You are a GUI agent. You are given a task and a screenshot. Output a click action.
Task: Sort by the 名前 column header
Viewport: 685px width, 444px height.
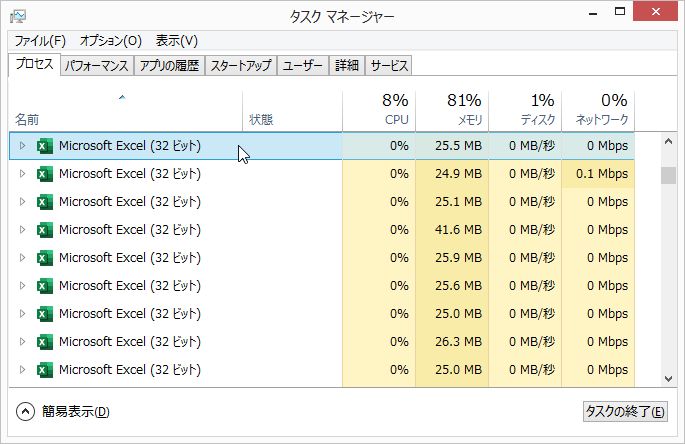coord(125,111)
